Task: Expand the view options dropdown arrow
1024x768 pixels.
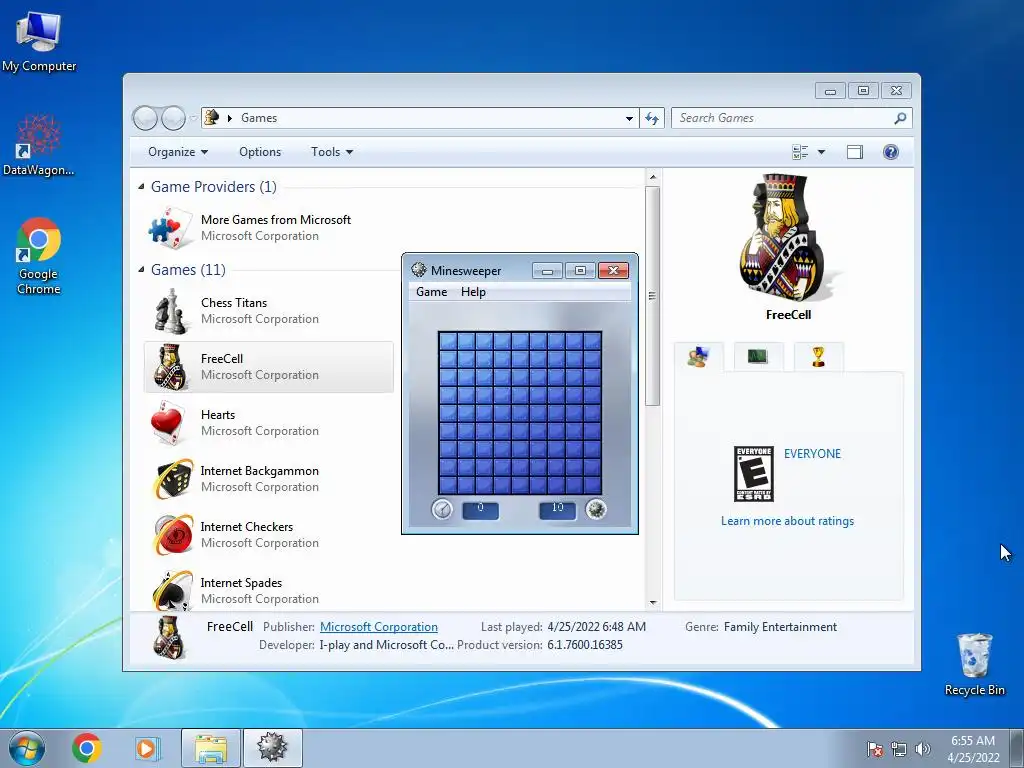Action: [x=822, y=152]
